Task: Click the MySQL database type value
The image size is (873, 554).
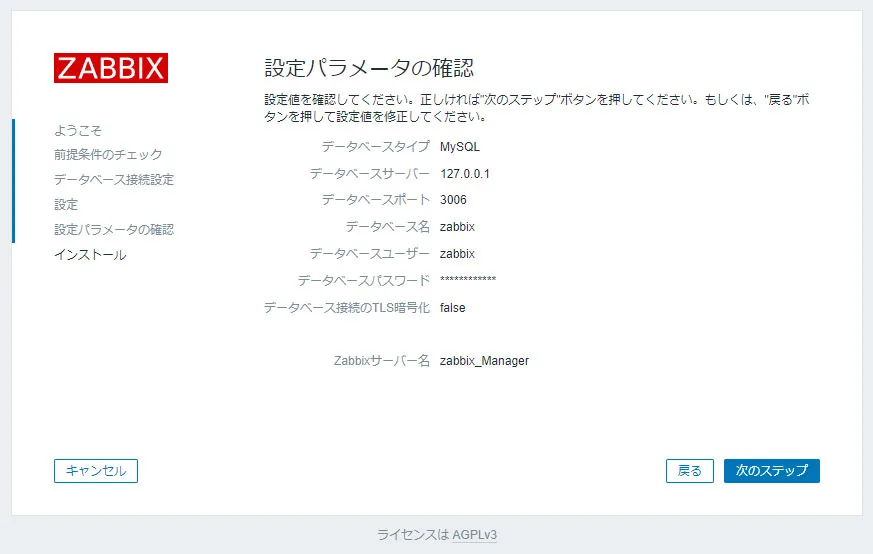Action: click(460, 146)
